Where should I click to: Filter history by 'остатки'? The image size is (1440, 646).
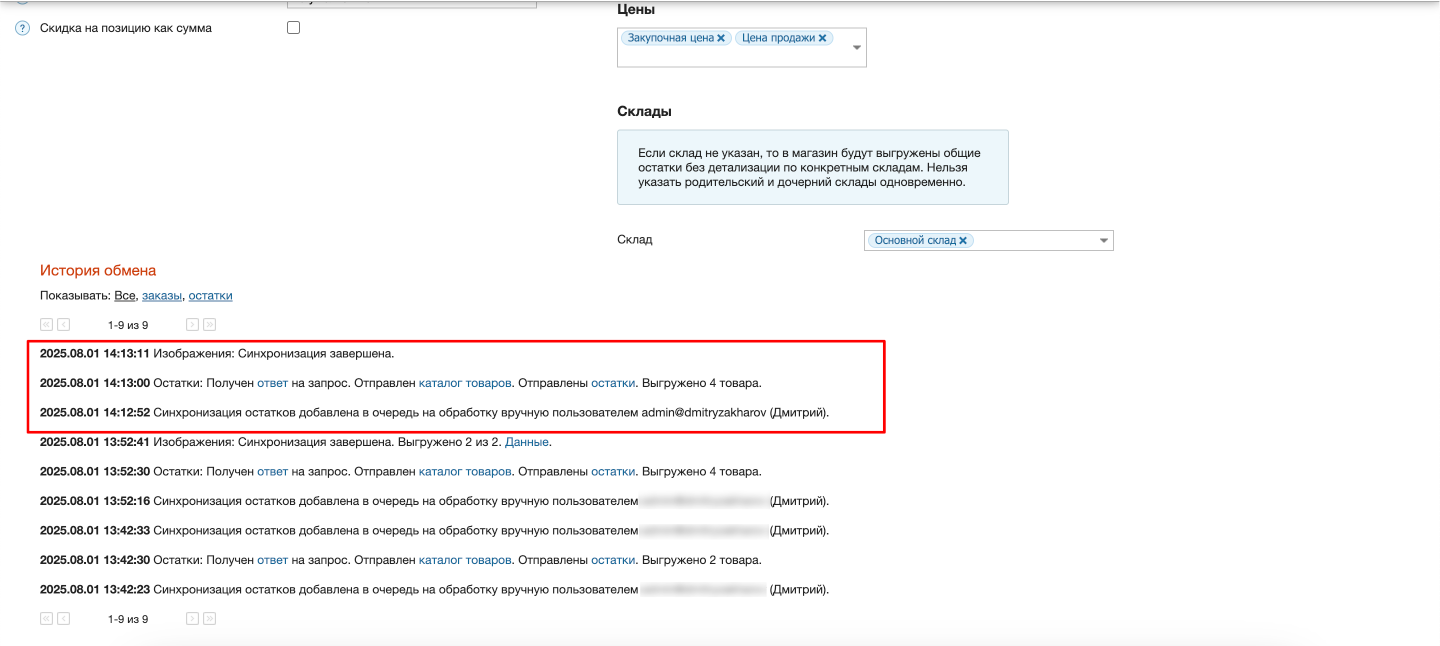(x=210, y=296)
